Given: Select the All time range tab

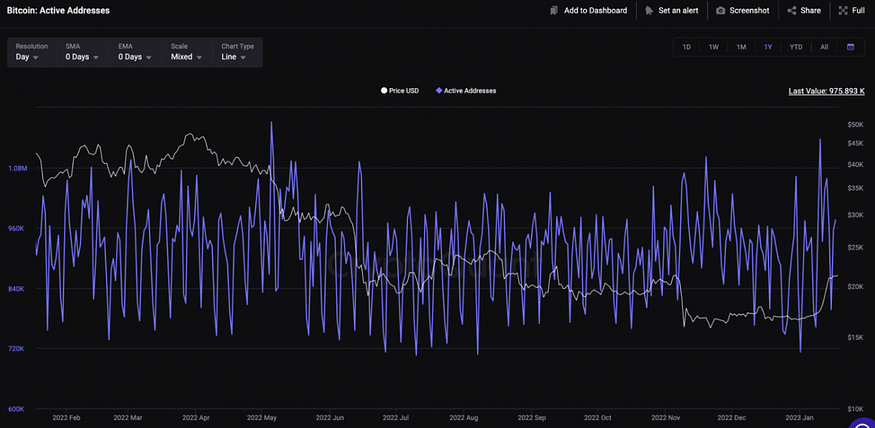Looking at the screenshot, I should tap(824, 47).
